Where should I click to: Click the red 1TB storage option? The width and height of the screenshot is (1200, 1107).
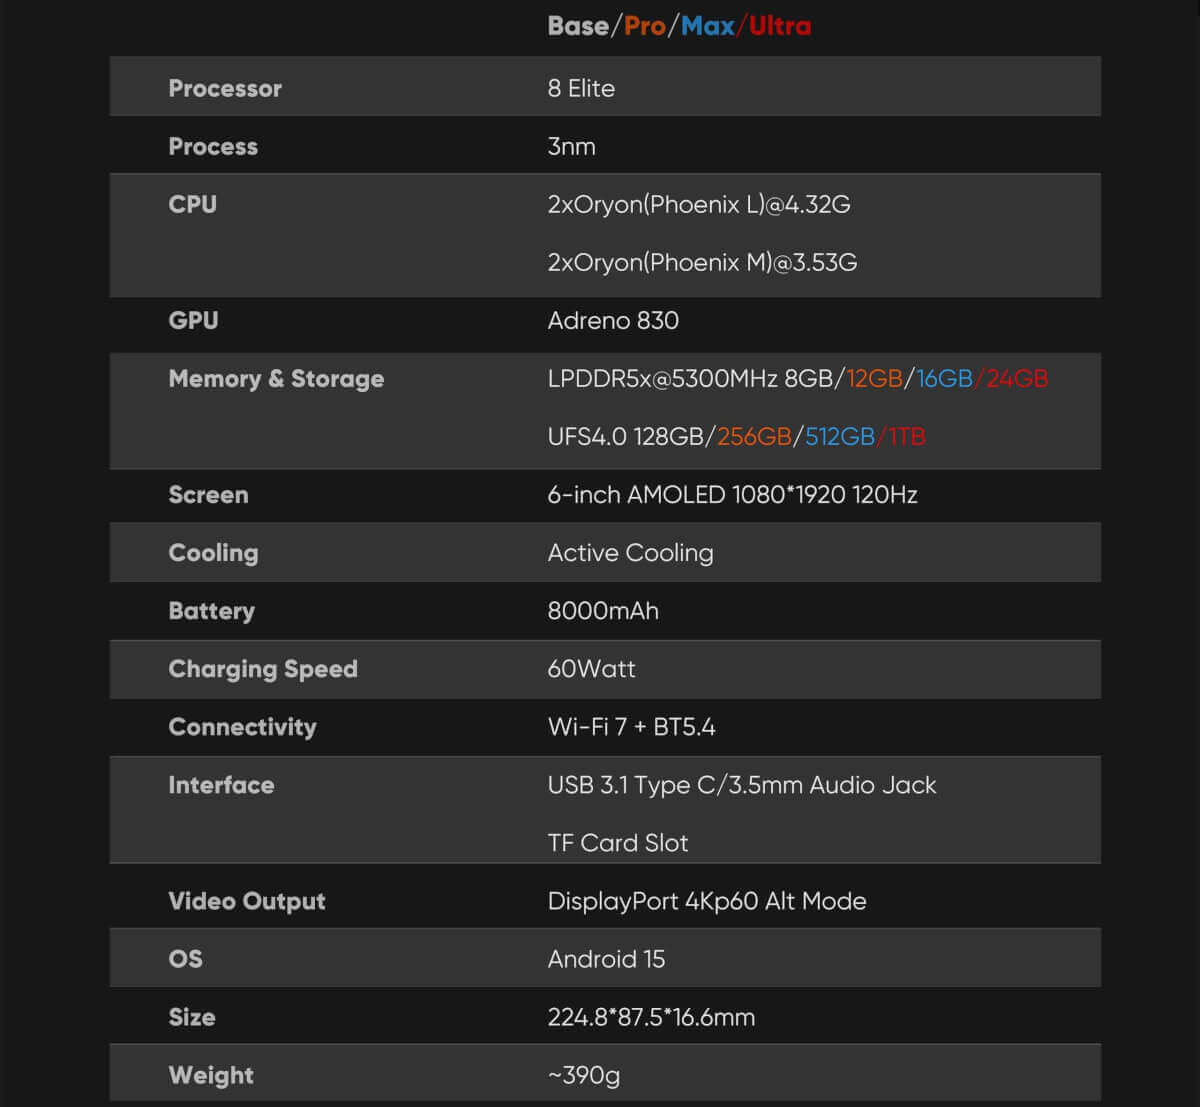pos(907,436)
